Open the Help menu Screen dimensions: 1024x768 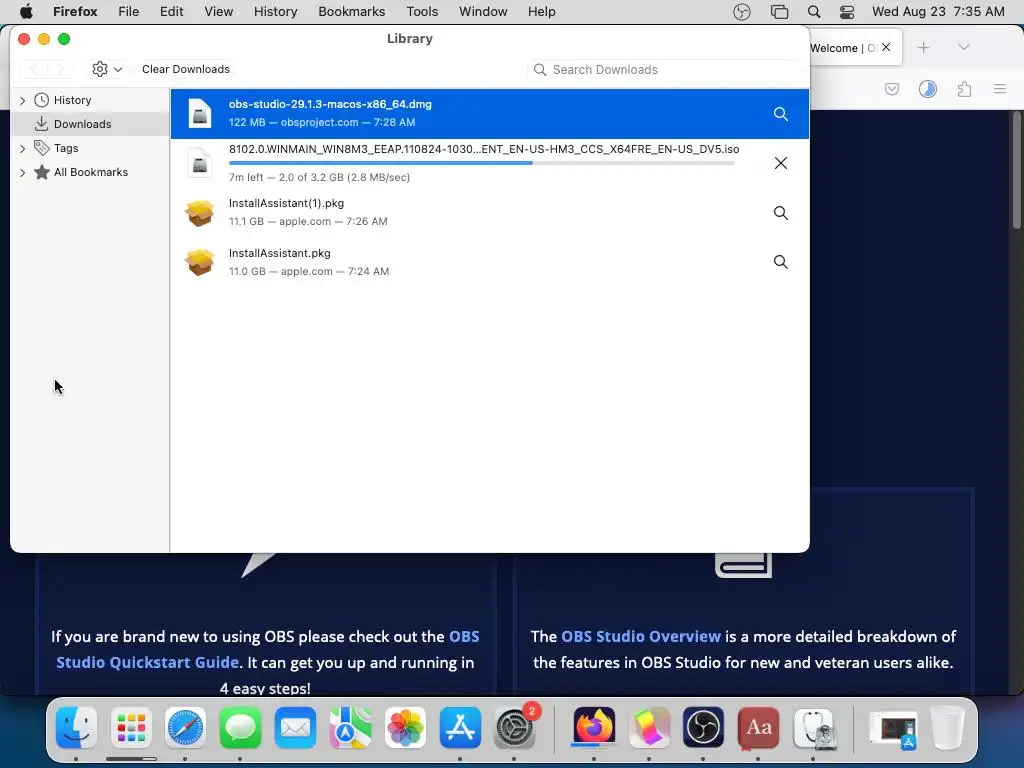click(x=541, y=12)
